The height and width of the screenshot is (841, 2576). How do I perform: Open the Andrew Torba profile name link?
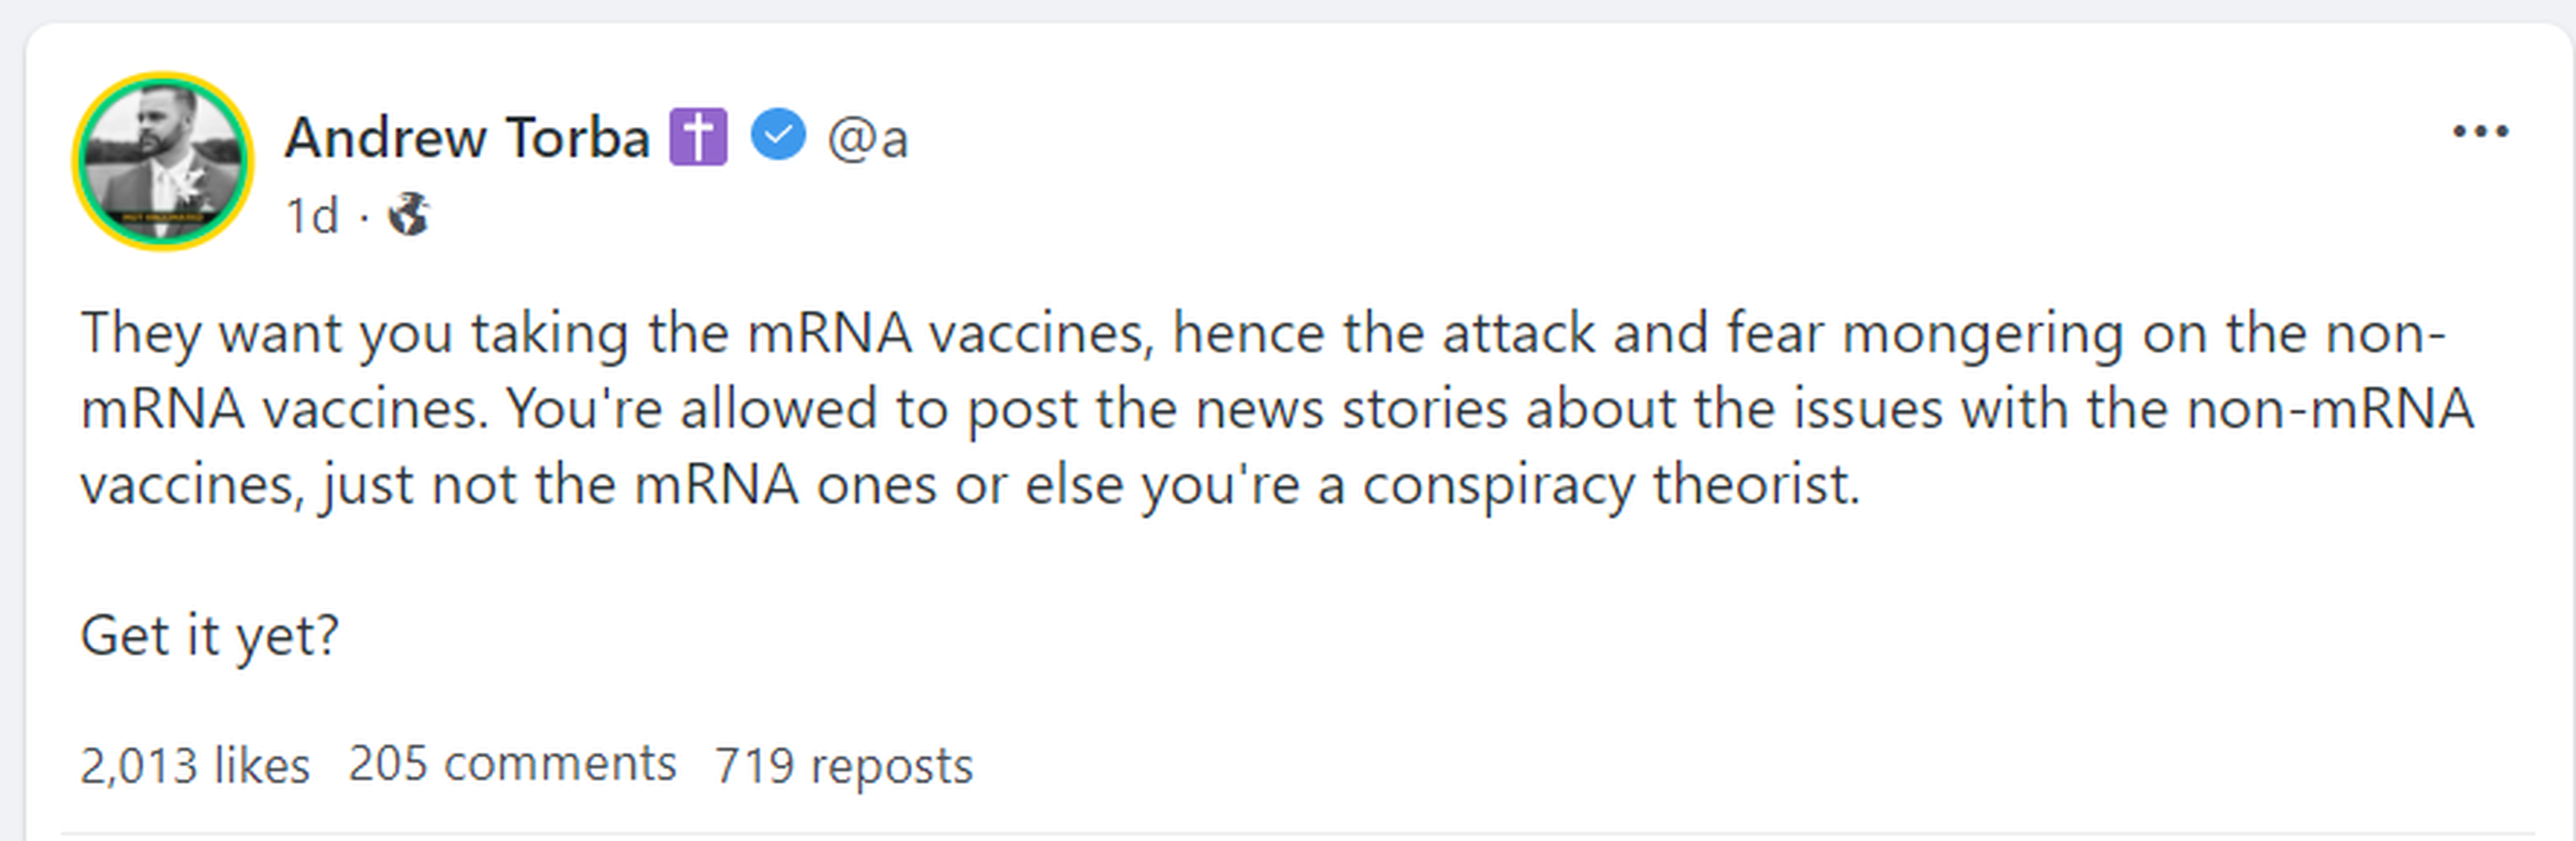[467, 137]
